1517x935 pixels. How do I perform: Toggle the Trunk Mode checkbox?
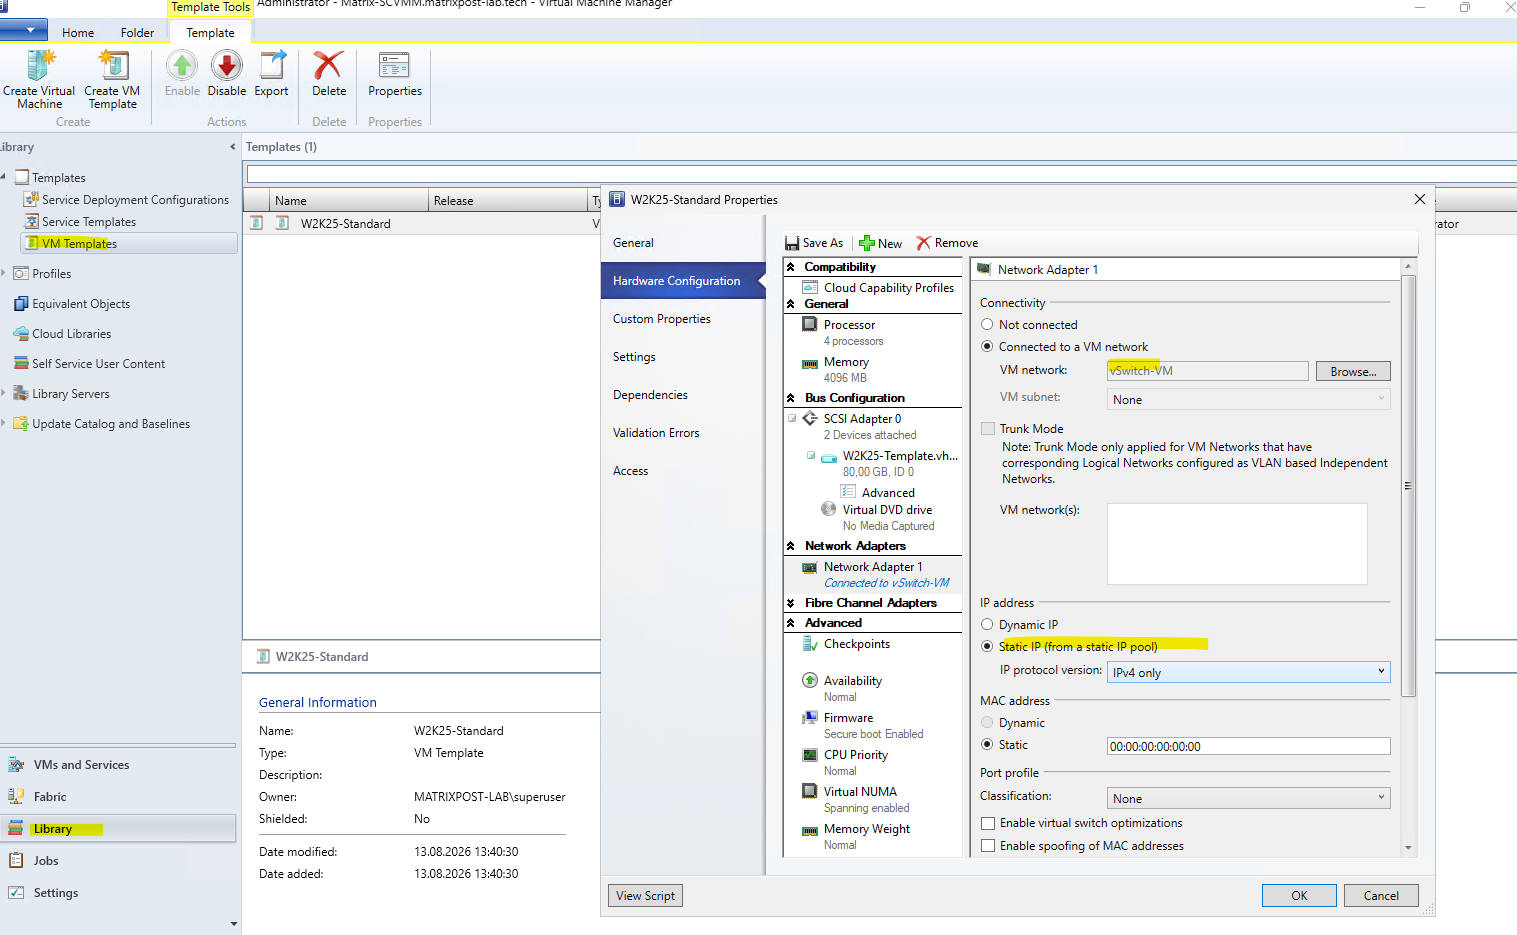coord(988,429)
